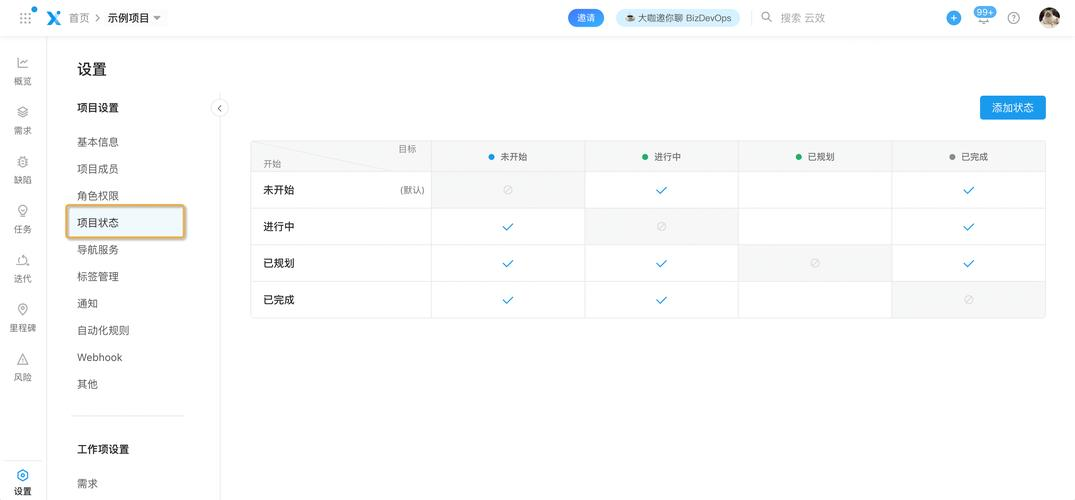The height and width of the screenshot is (500, 1075).
Task: Click the 进行中 column header
Action: pos(662,156)
